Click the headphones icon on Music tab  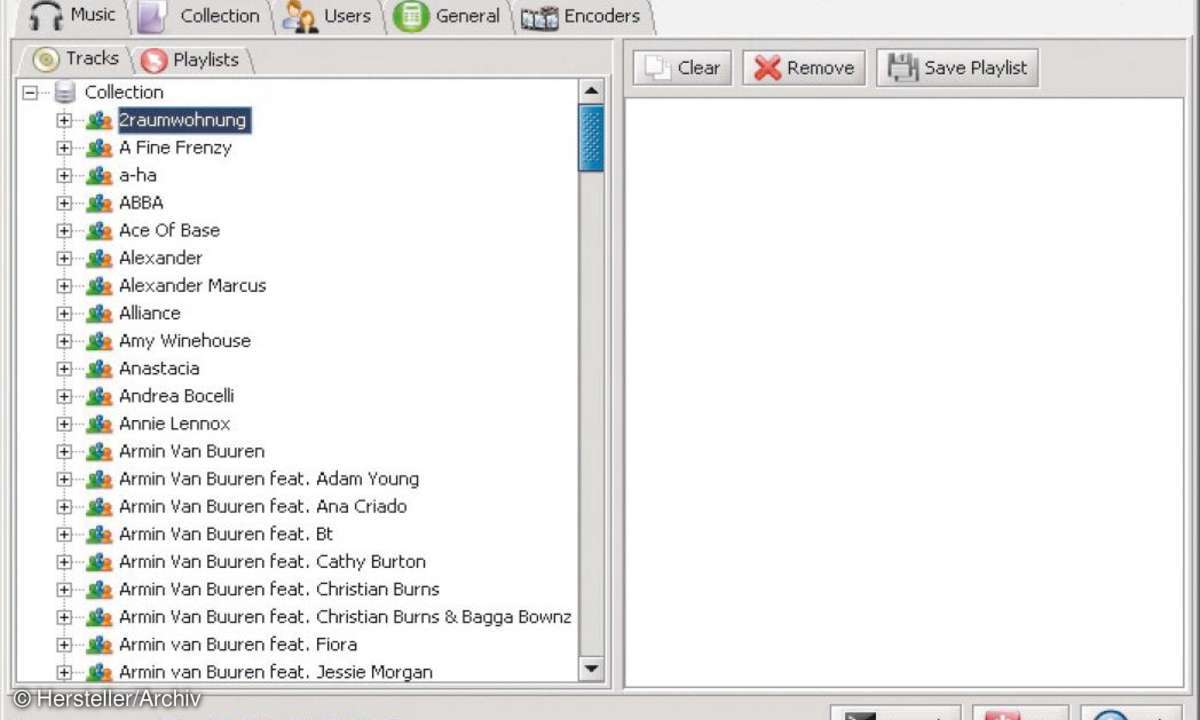[46, 16]
